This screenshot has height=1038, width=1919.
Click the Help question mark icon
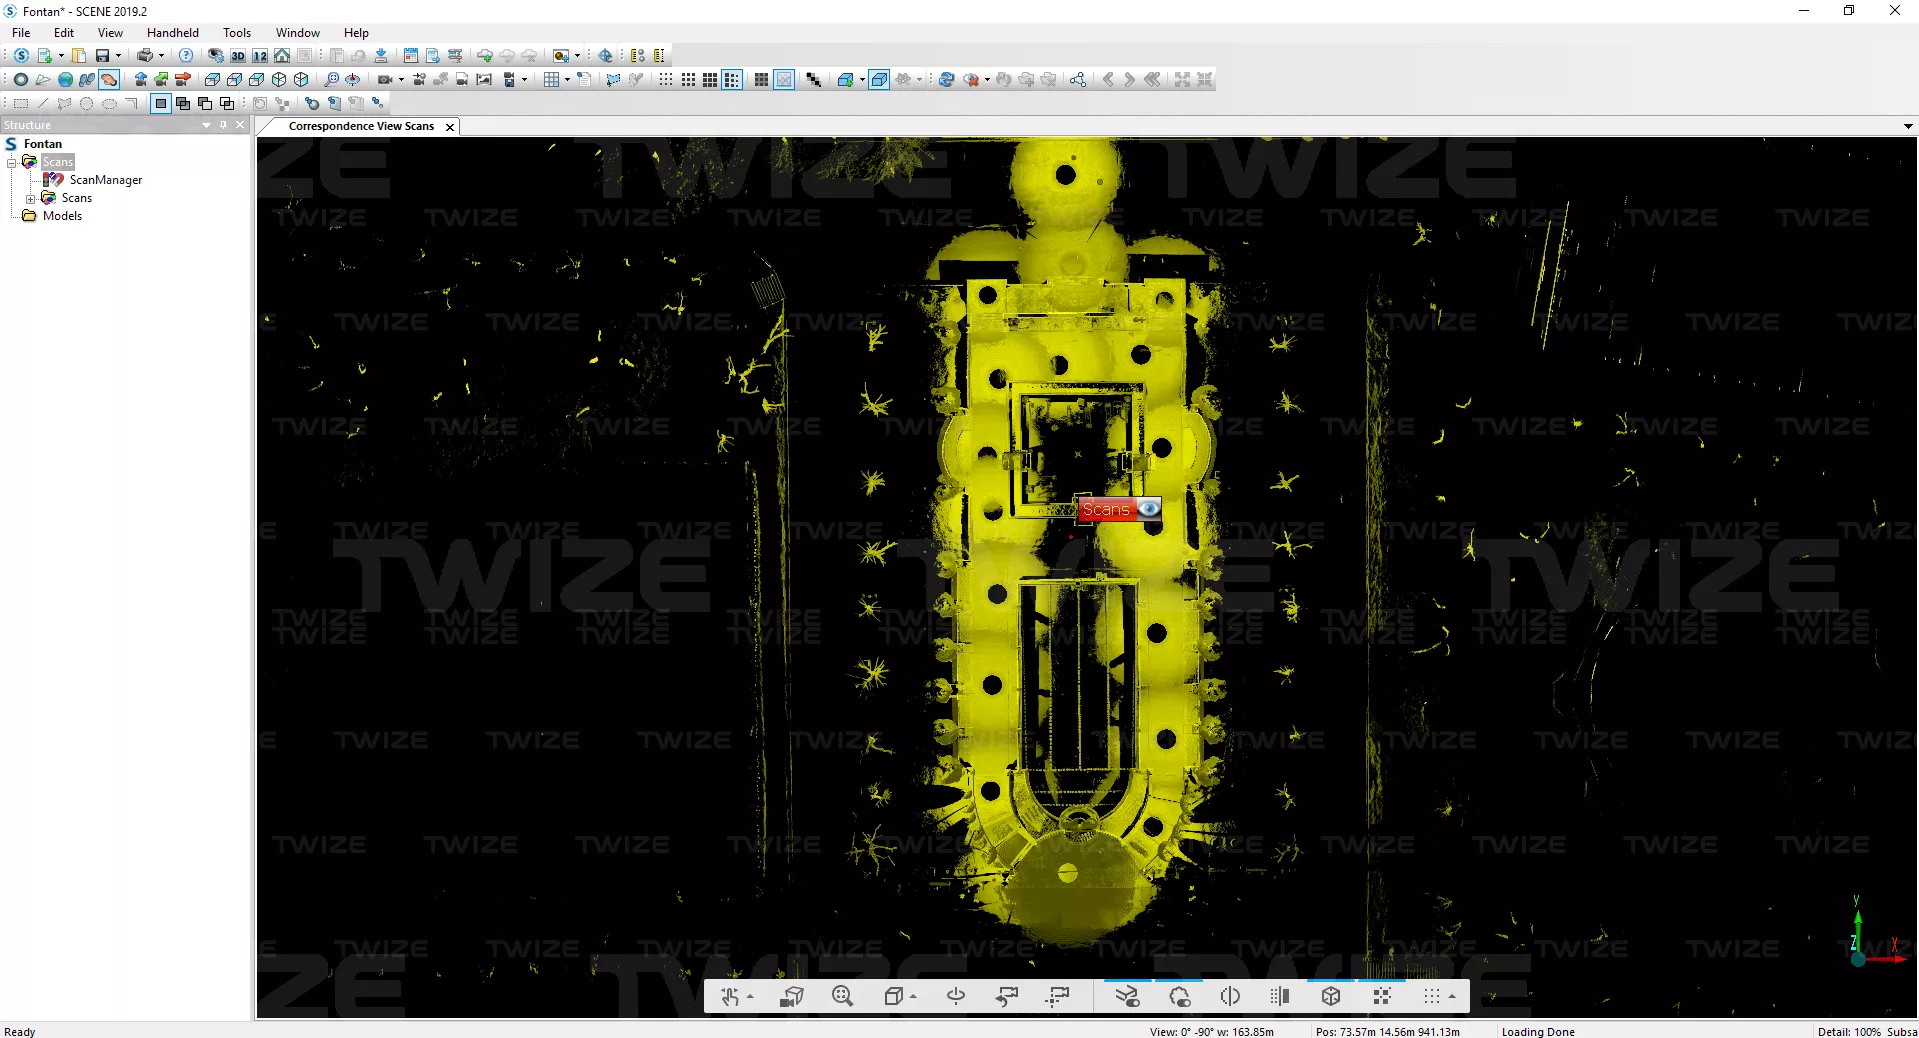pyautogui.click(x=186, y=56)
